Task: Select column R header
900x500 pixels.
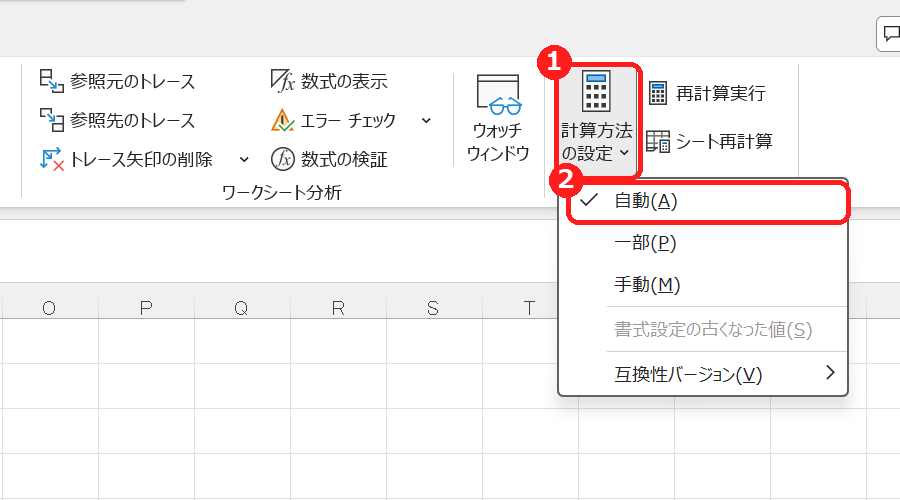Action: click(338, 308)
